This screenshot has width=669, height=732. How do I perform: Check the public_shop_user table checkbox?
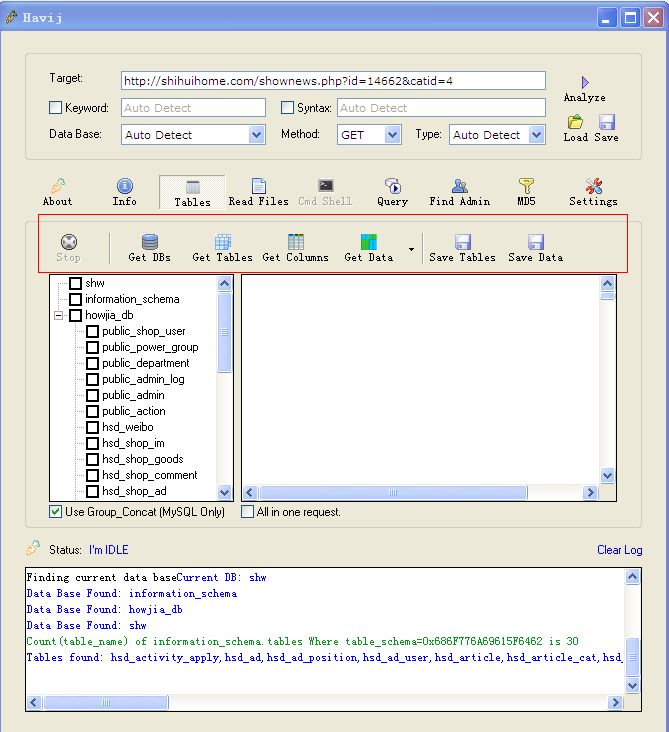coord(92,331)
